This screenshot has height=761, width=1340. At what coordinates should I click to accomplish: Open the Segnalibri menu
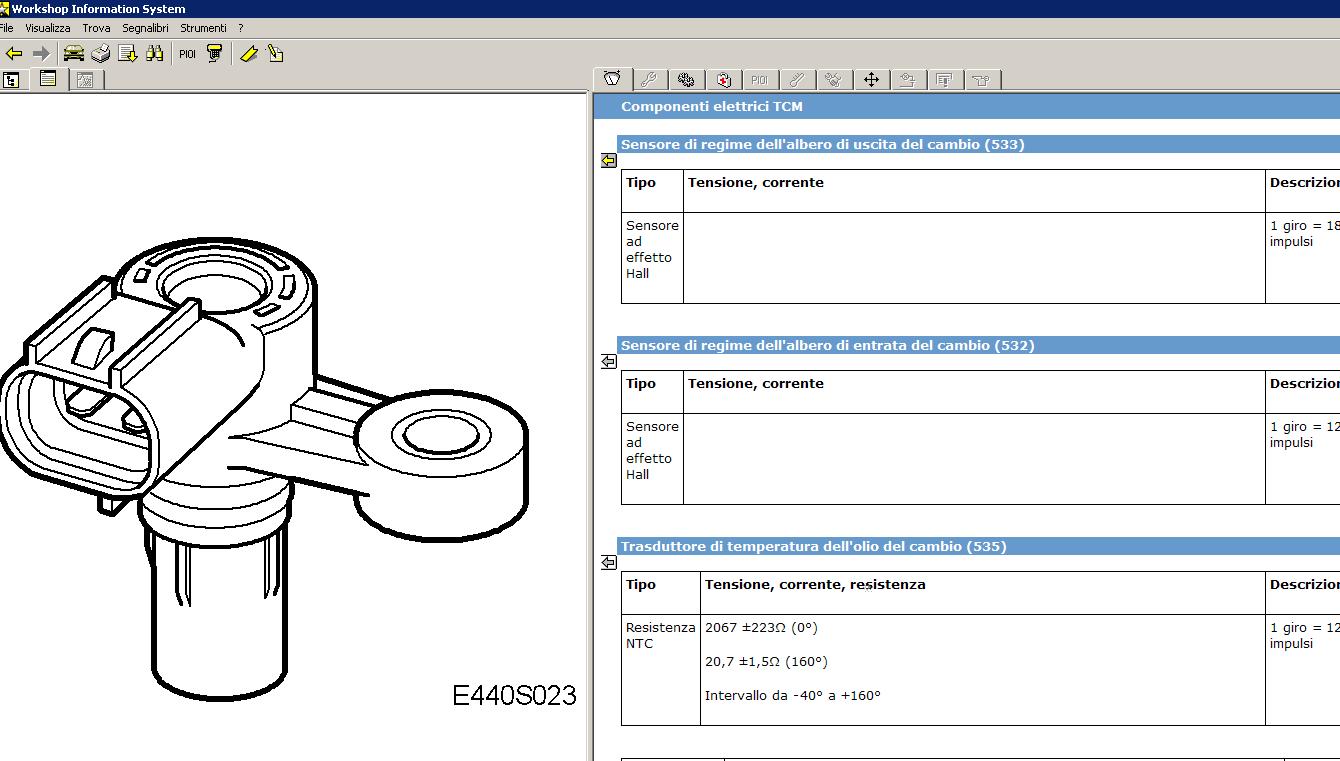[145, 28]
